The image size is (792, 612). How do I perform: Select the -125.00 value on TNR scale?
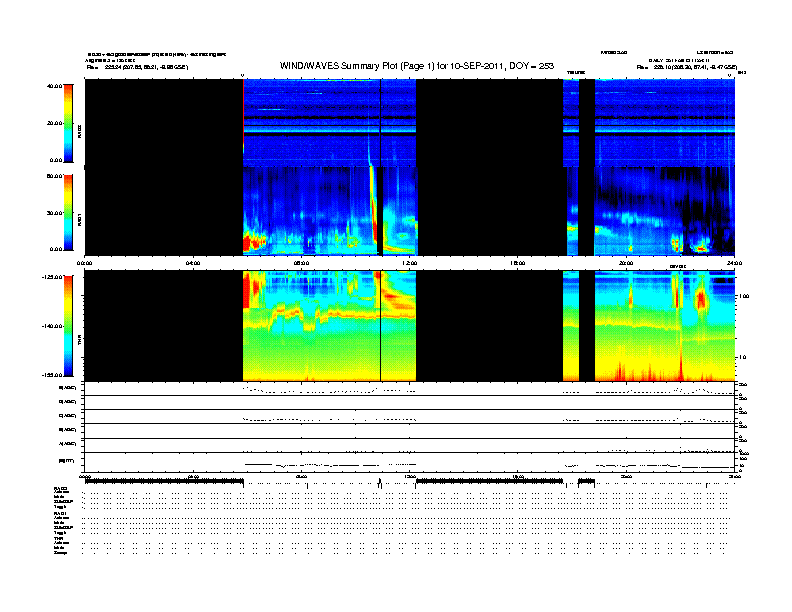click(x=53, y=277)
